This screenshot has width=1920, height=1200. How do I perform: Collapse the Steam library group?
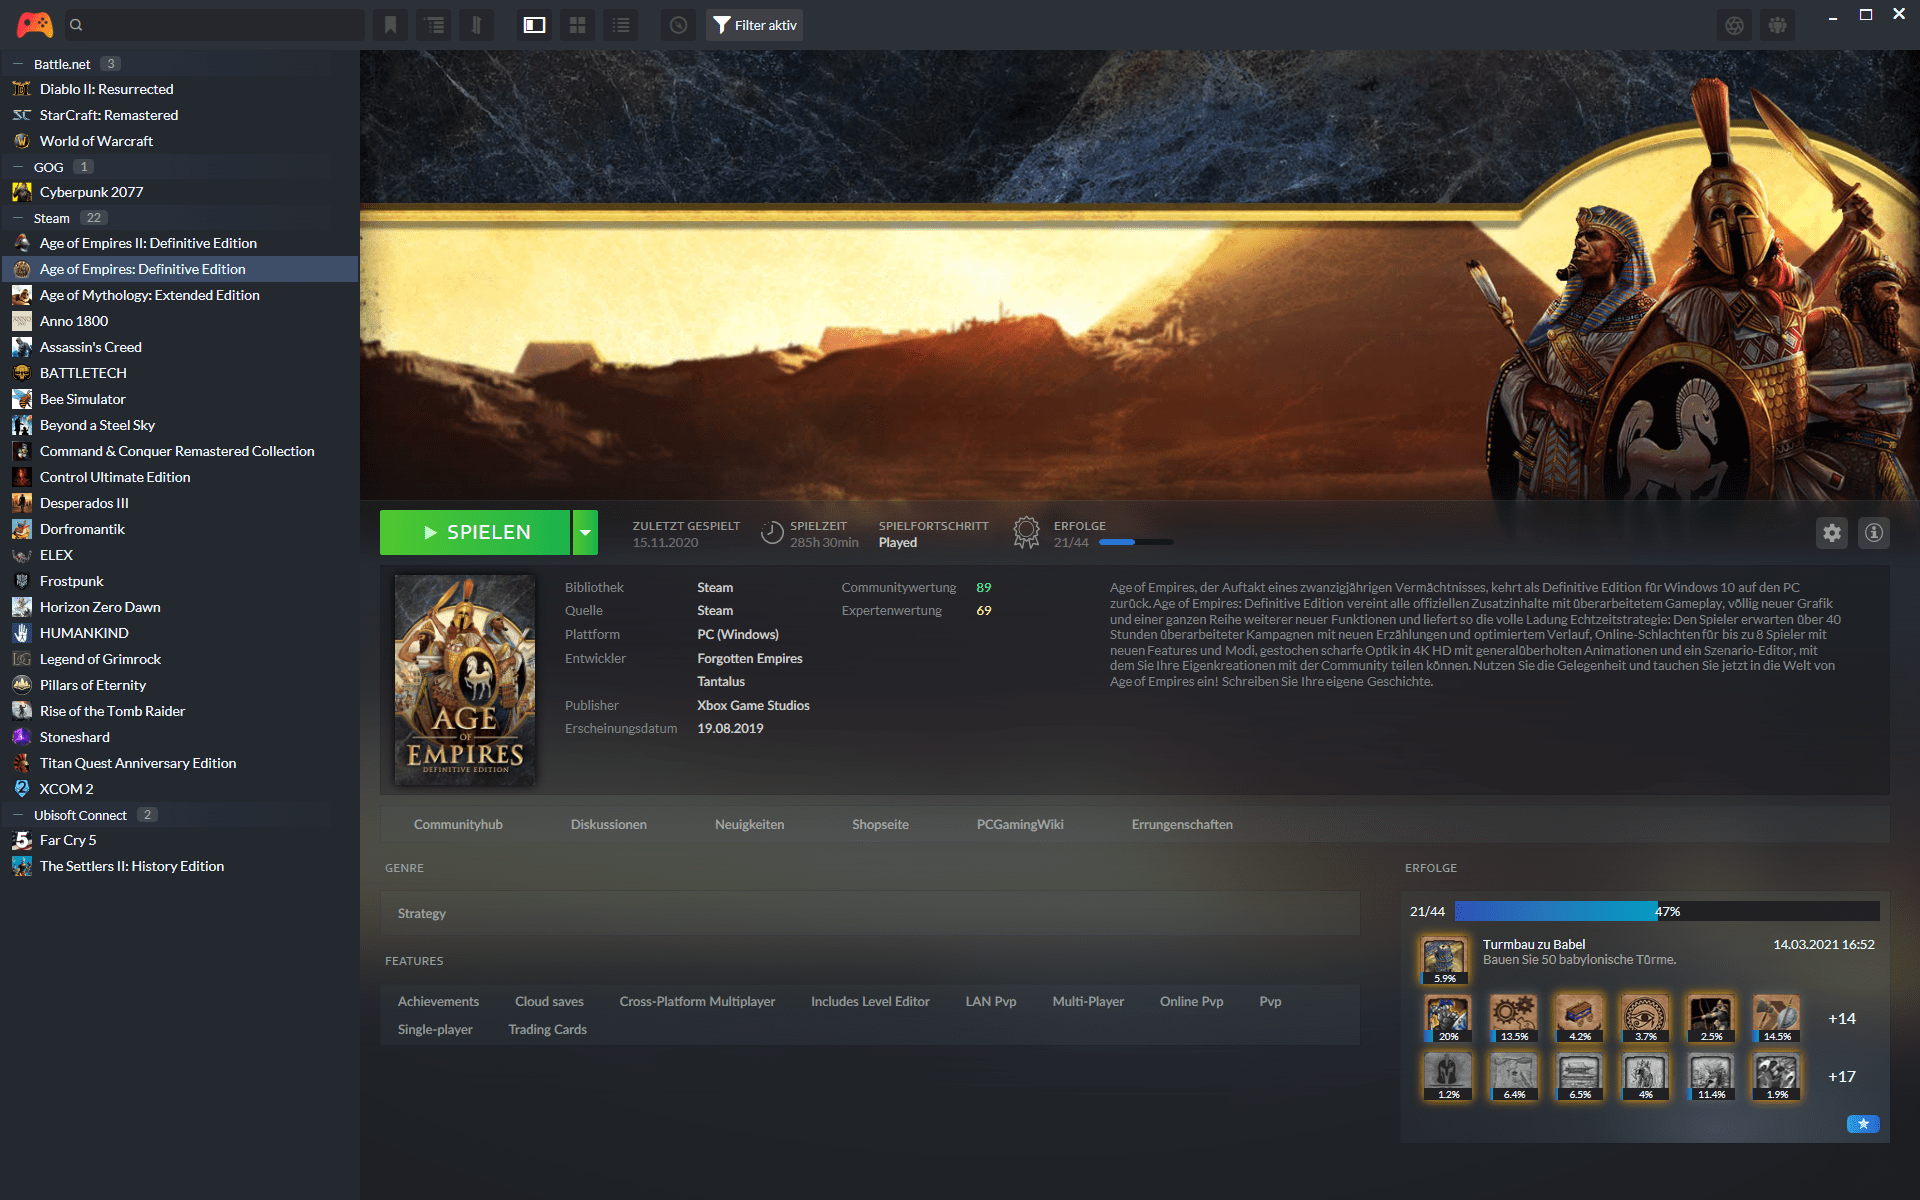17,218
